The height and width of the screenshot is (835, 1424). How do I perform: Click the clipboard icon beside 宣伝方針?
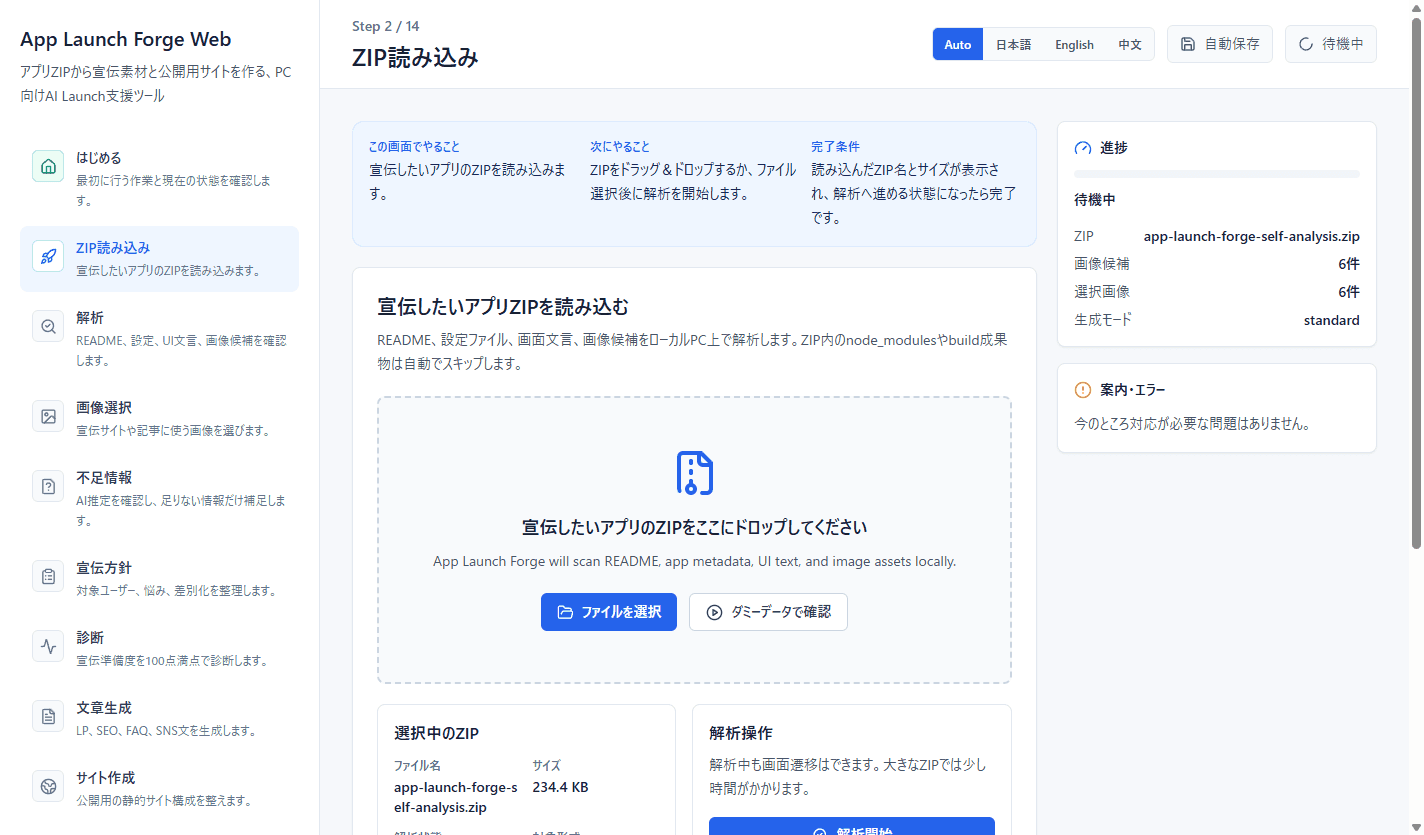(x=48, y=576)
